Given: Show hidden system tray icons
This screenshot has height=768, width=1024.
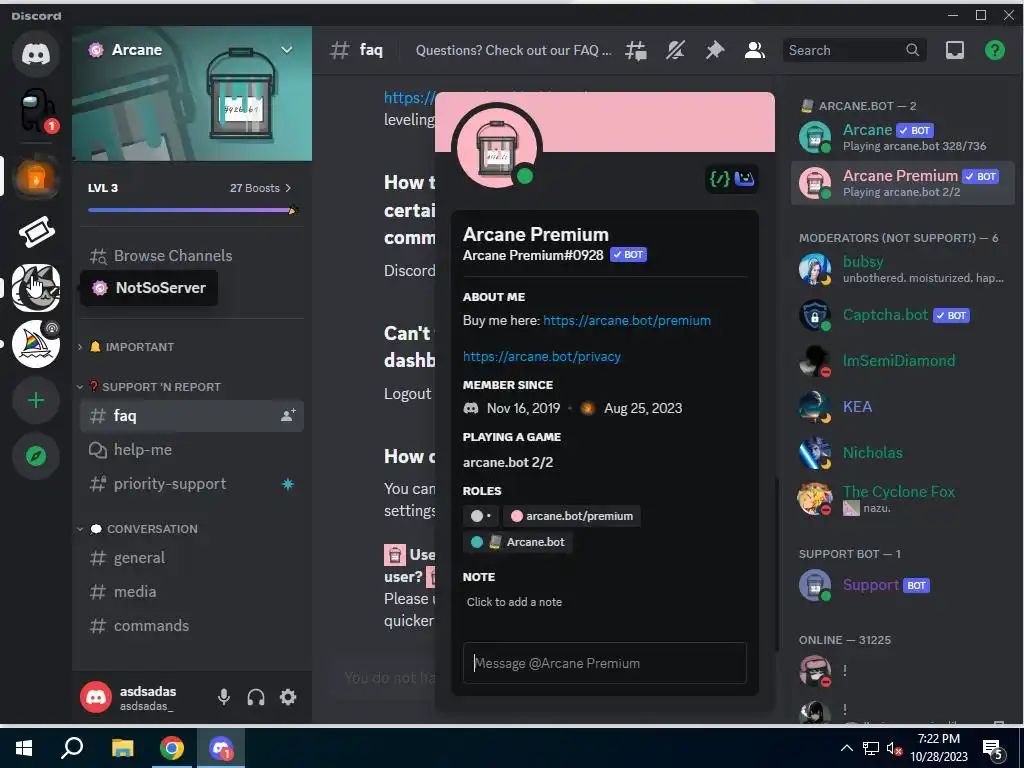Looking at the screenshot, I should [x=846, y=748].
